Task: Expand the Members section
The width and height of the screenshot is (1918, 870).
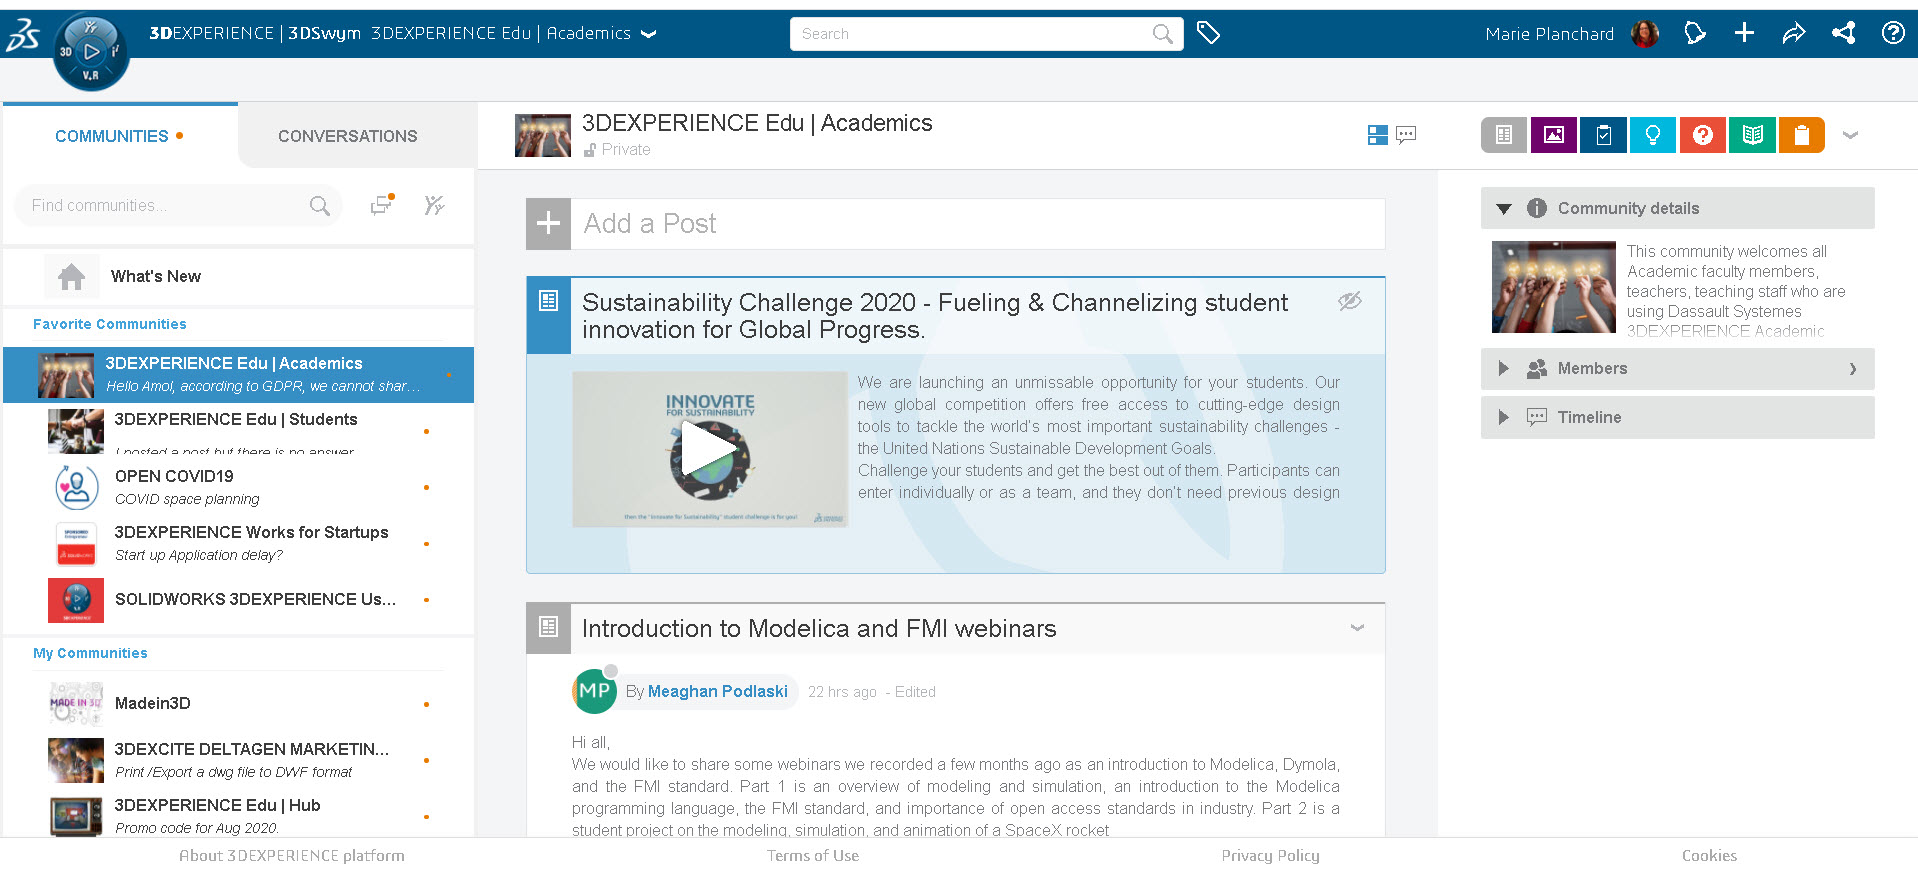Action: pos(1504,368)
